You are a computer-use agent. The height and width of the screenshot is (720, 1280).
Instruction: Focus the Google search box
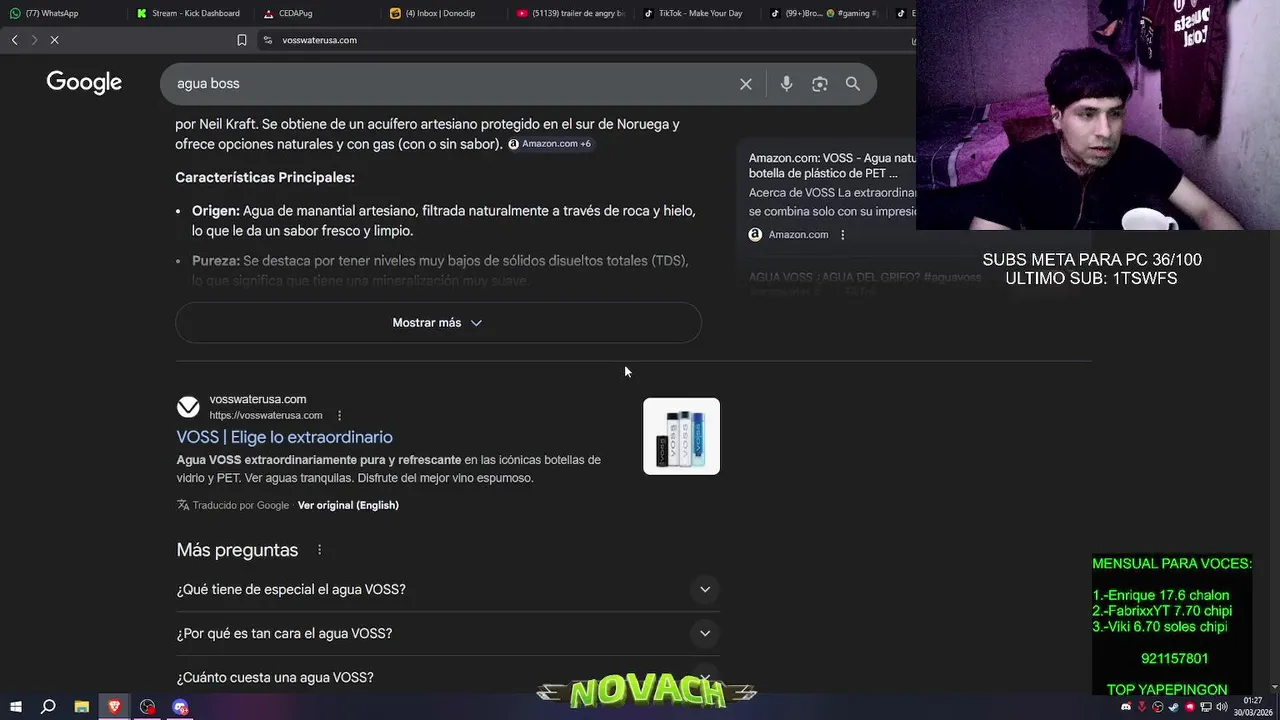(450, 84)
